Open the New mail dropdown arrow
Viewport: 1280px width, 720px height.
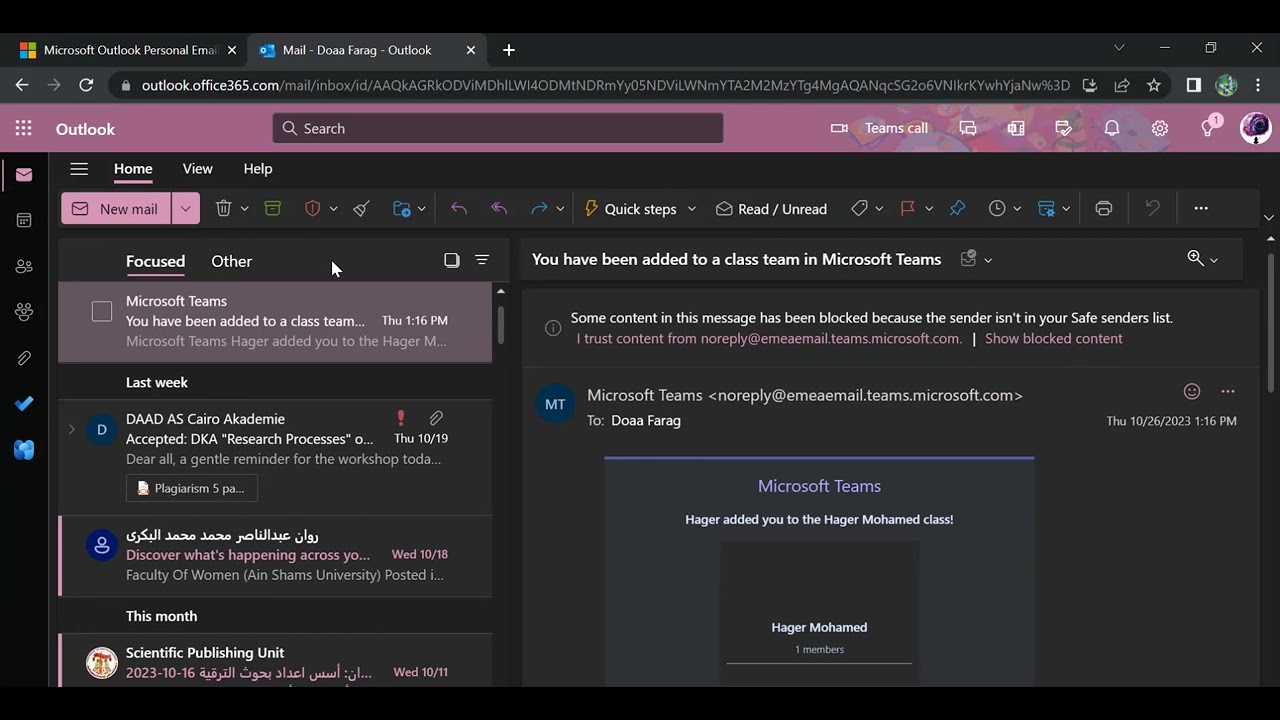pos(185,208)
